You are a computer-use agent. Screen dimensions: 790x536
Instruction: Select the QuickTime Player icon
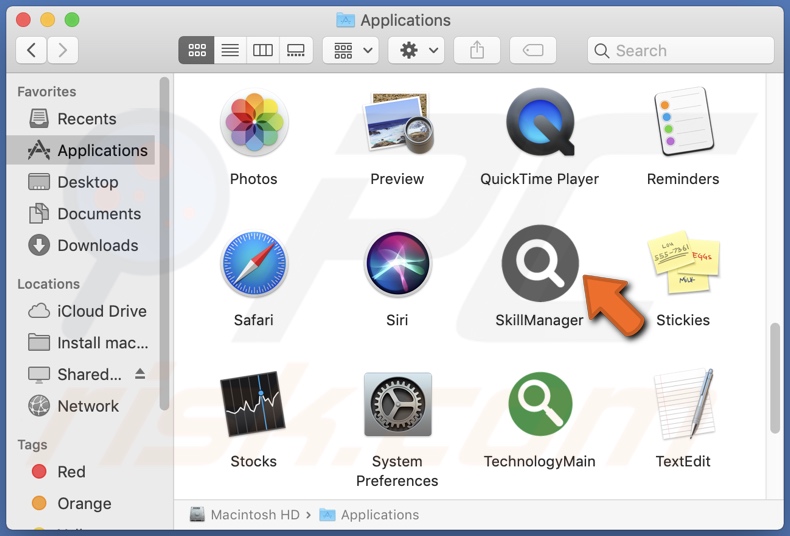pos(540,122)
